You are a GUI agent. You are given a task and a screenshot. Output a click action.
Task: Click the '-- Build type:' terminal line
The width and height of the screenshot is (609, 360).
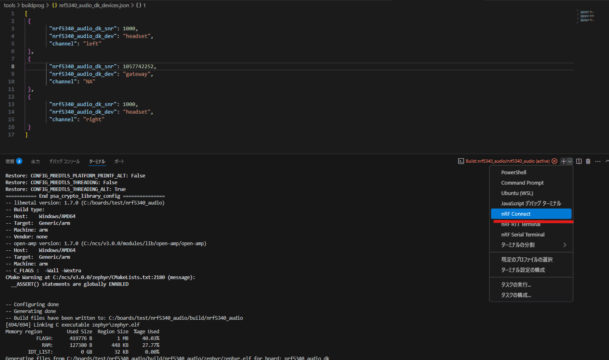point(25,210)
